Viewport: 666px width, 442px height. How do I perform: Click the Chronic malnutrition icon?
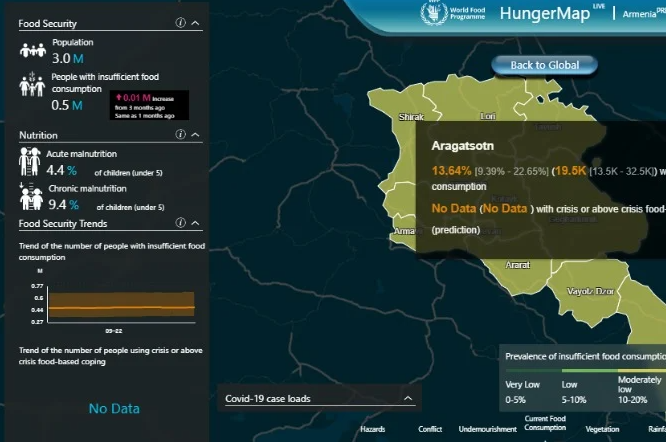30,195
